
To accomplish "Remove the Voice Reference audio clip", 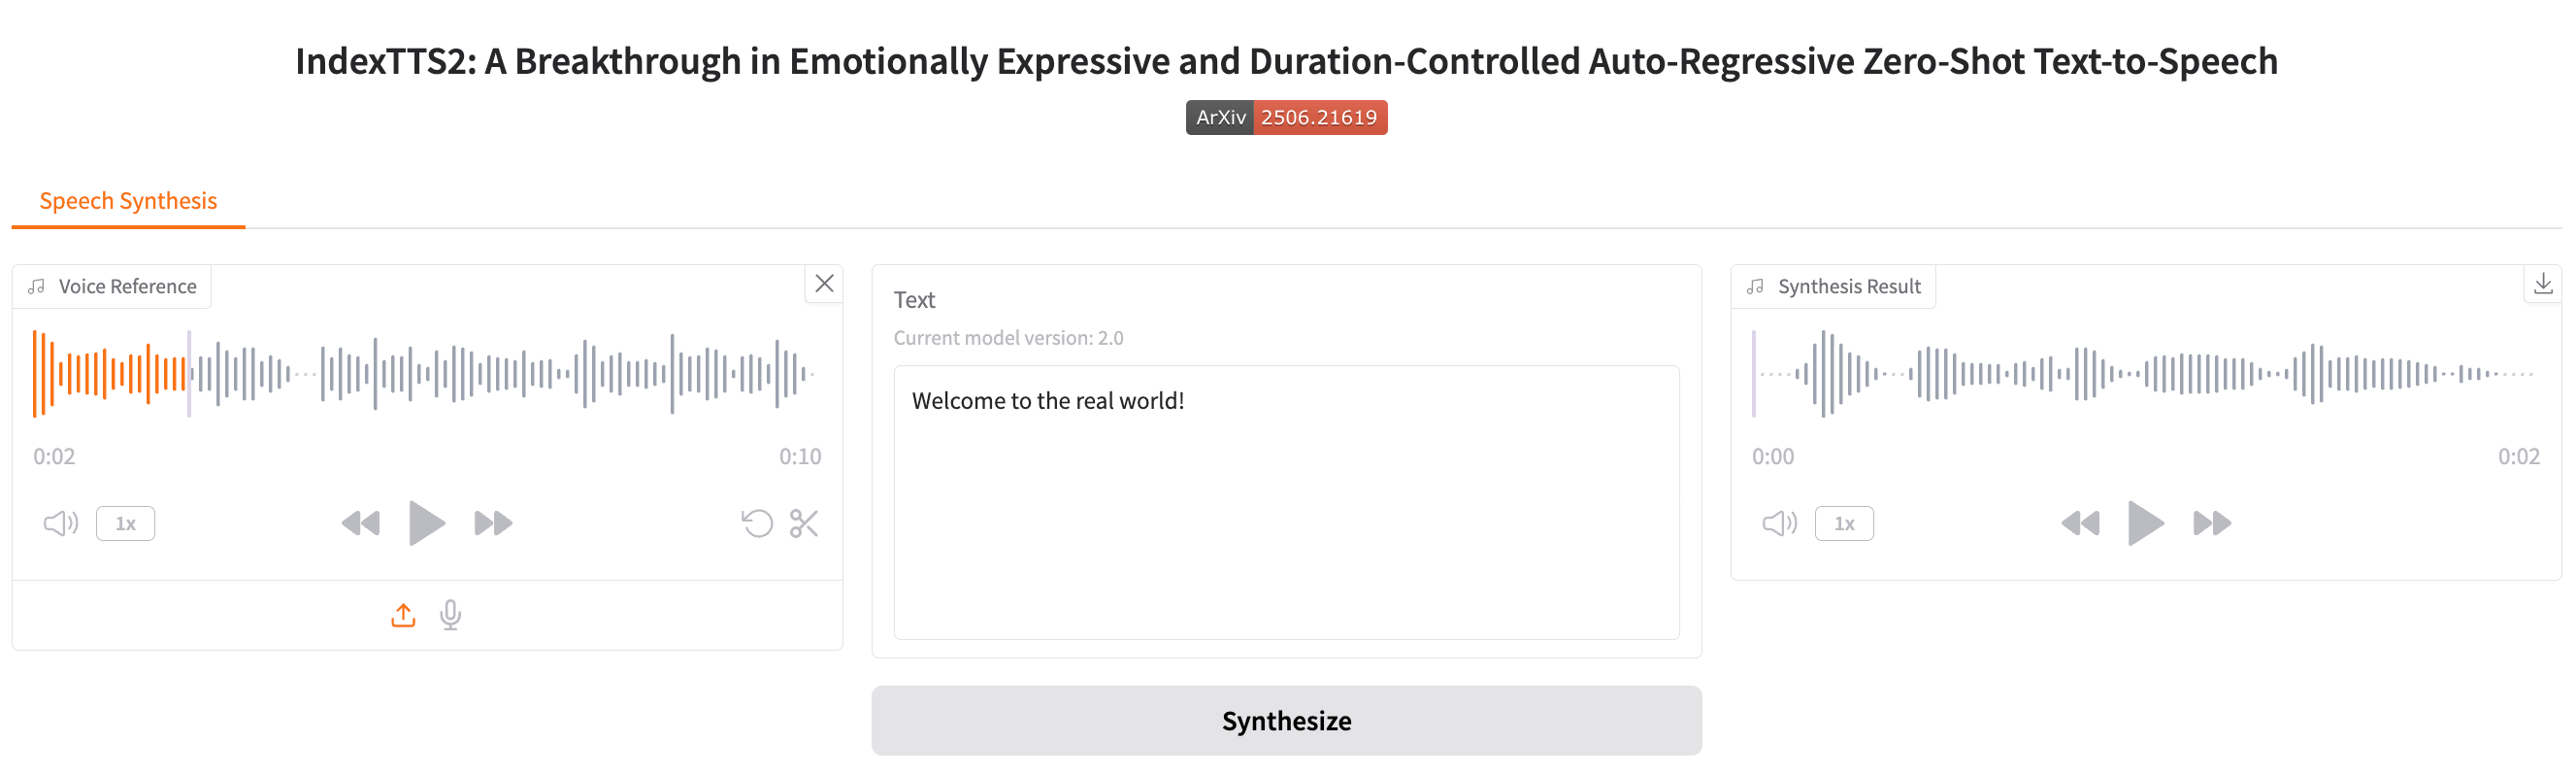I will [x=824, y=284].
